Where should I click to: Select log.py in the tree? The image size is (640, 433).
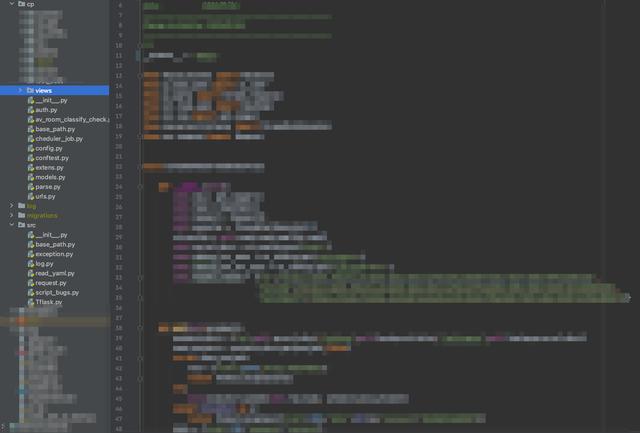pyautogui.click(x=44, y=264)
